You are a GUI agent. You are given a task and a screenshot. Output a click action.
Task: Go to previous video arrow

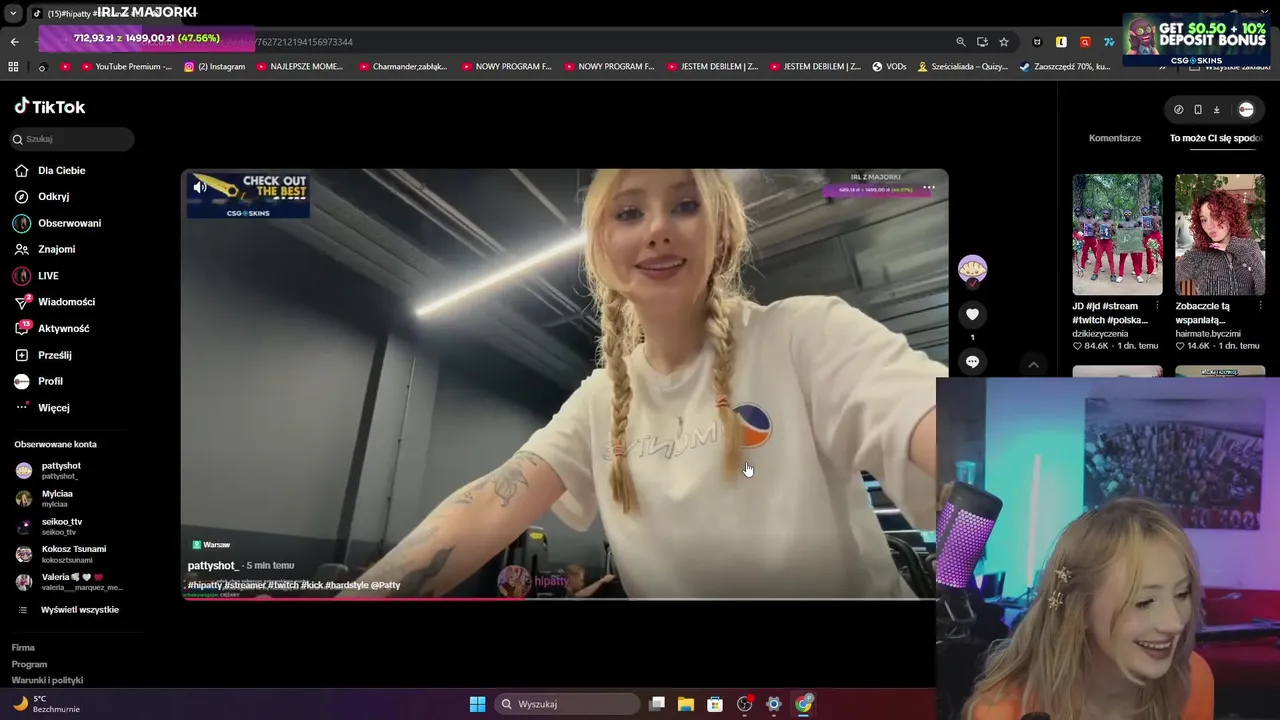pos(1033,365)
